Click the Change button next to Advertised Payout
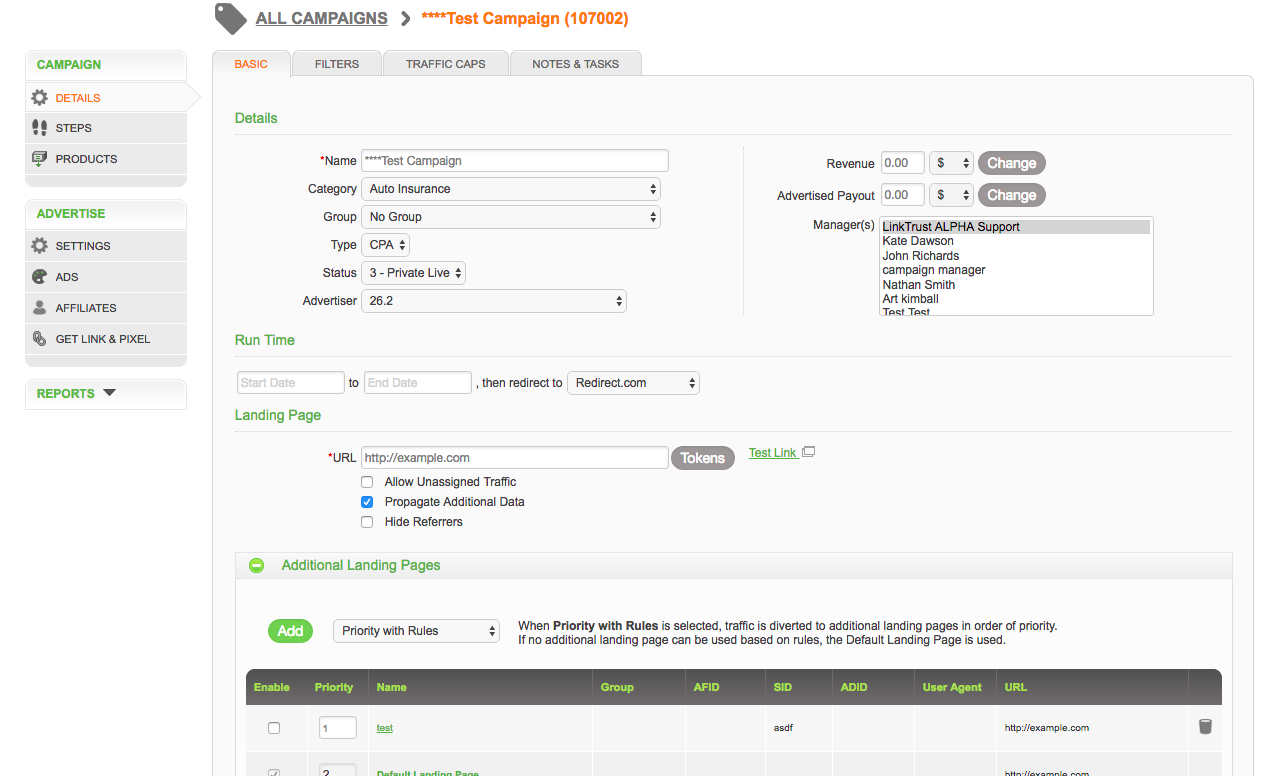Image resolution: width=1283 pixels, height=776 pixels. click(x=1012, y=195)
